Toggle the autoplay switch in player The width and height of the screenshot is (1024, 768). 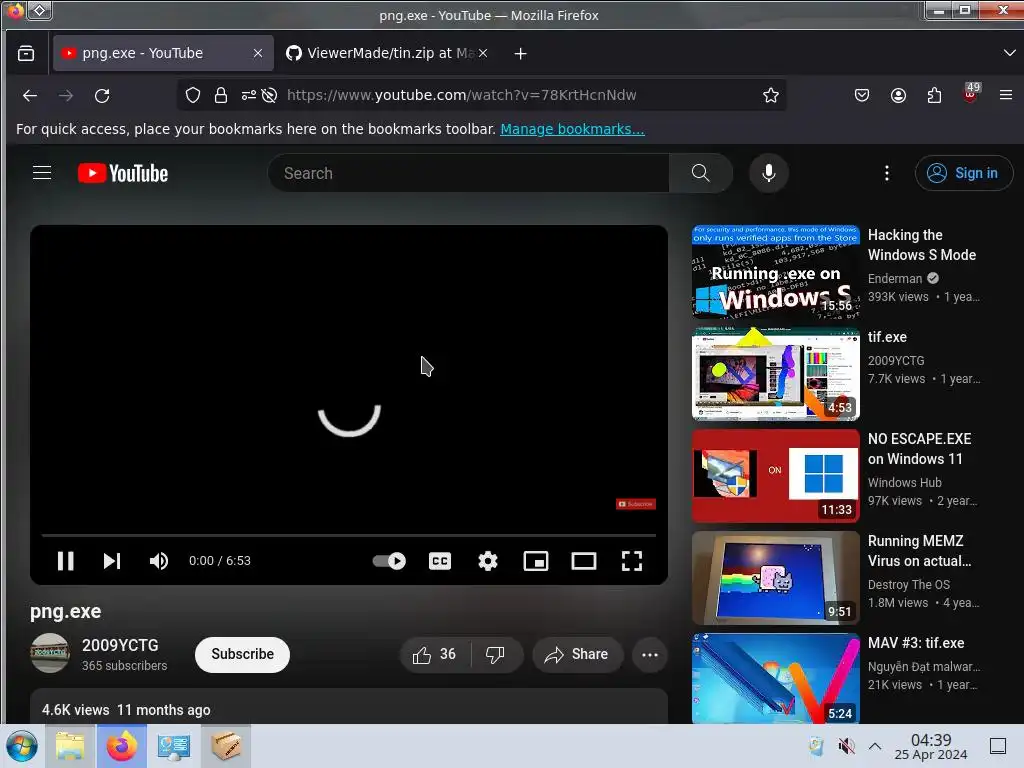(x=389, y=561)
